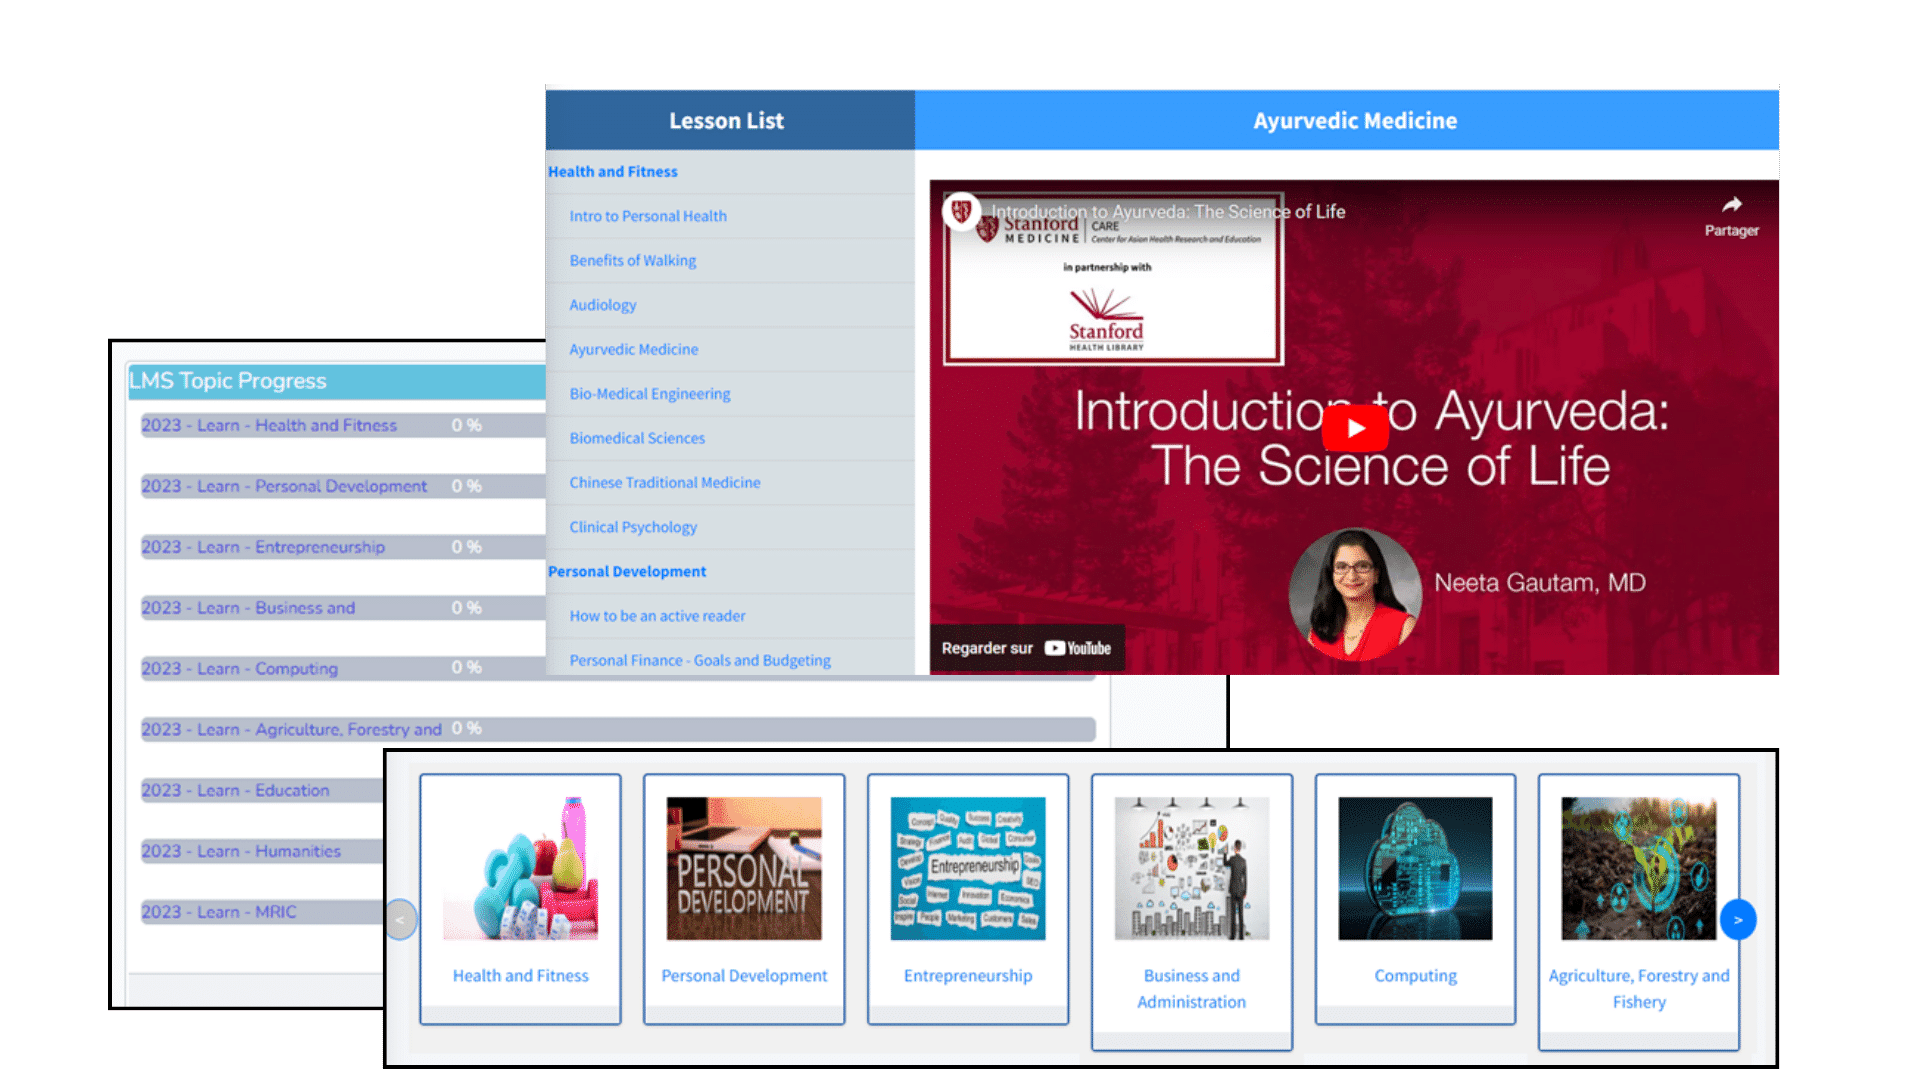The height and width of the screenshot is (1080, 1920).
Task: Click the carousel next arrow button
Action: (x=1737, y=920)
